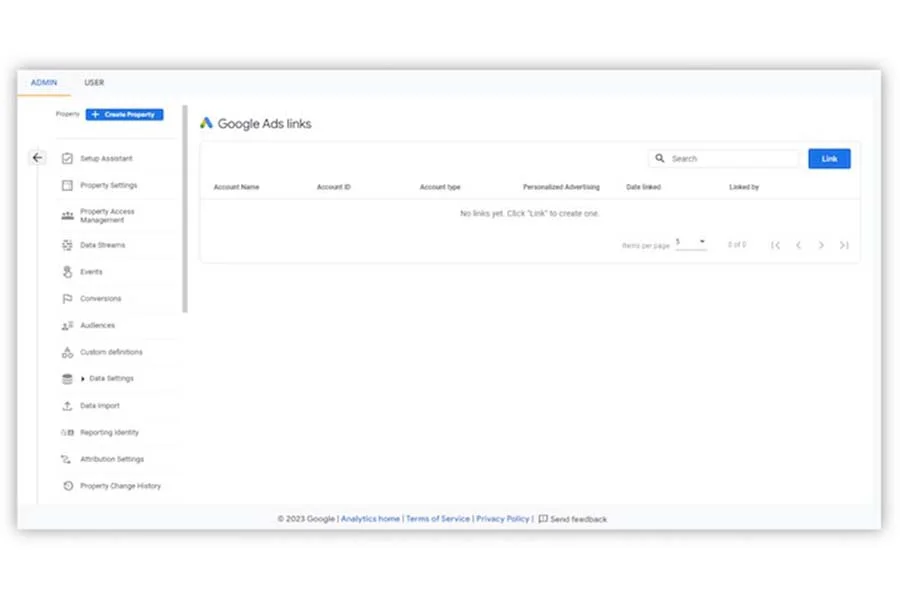Open Setup Assistant menu item

pyautogui.click(x=106, y=158)
